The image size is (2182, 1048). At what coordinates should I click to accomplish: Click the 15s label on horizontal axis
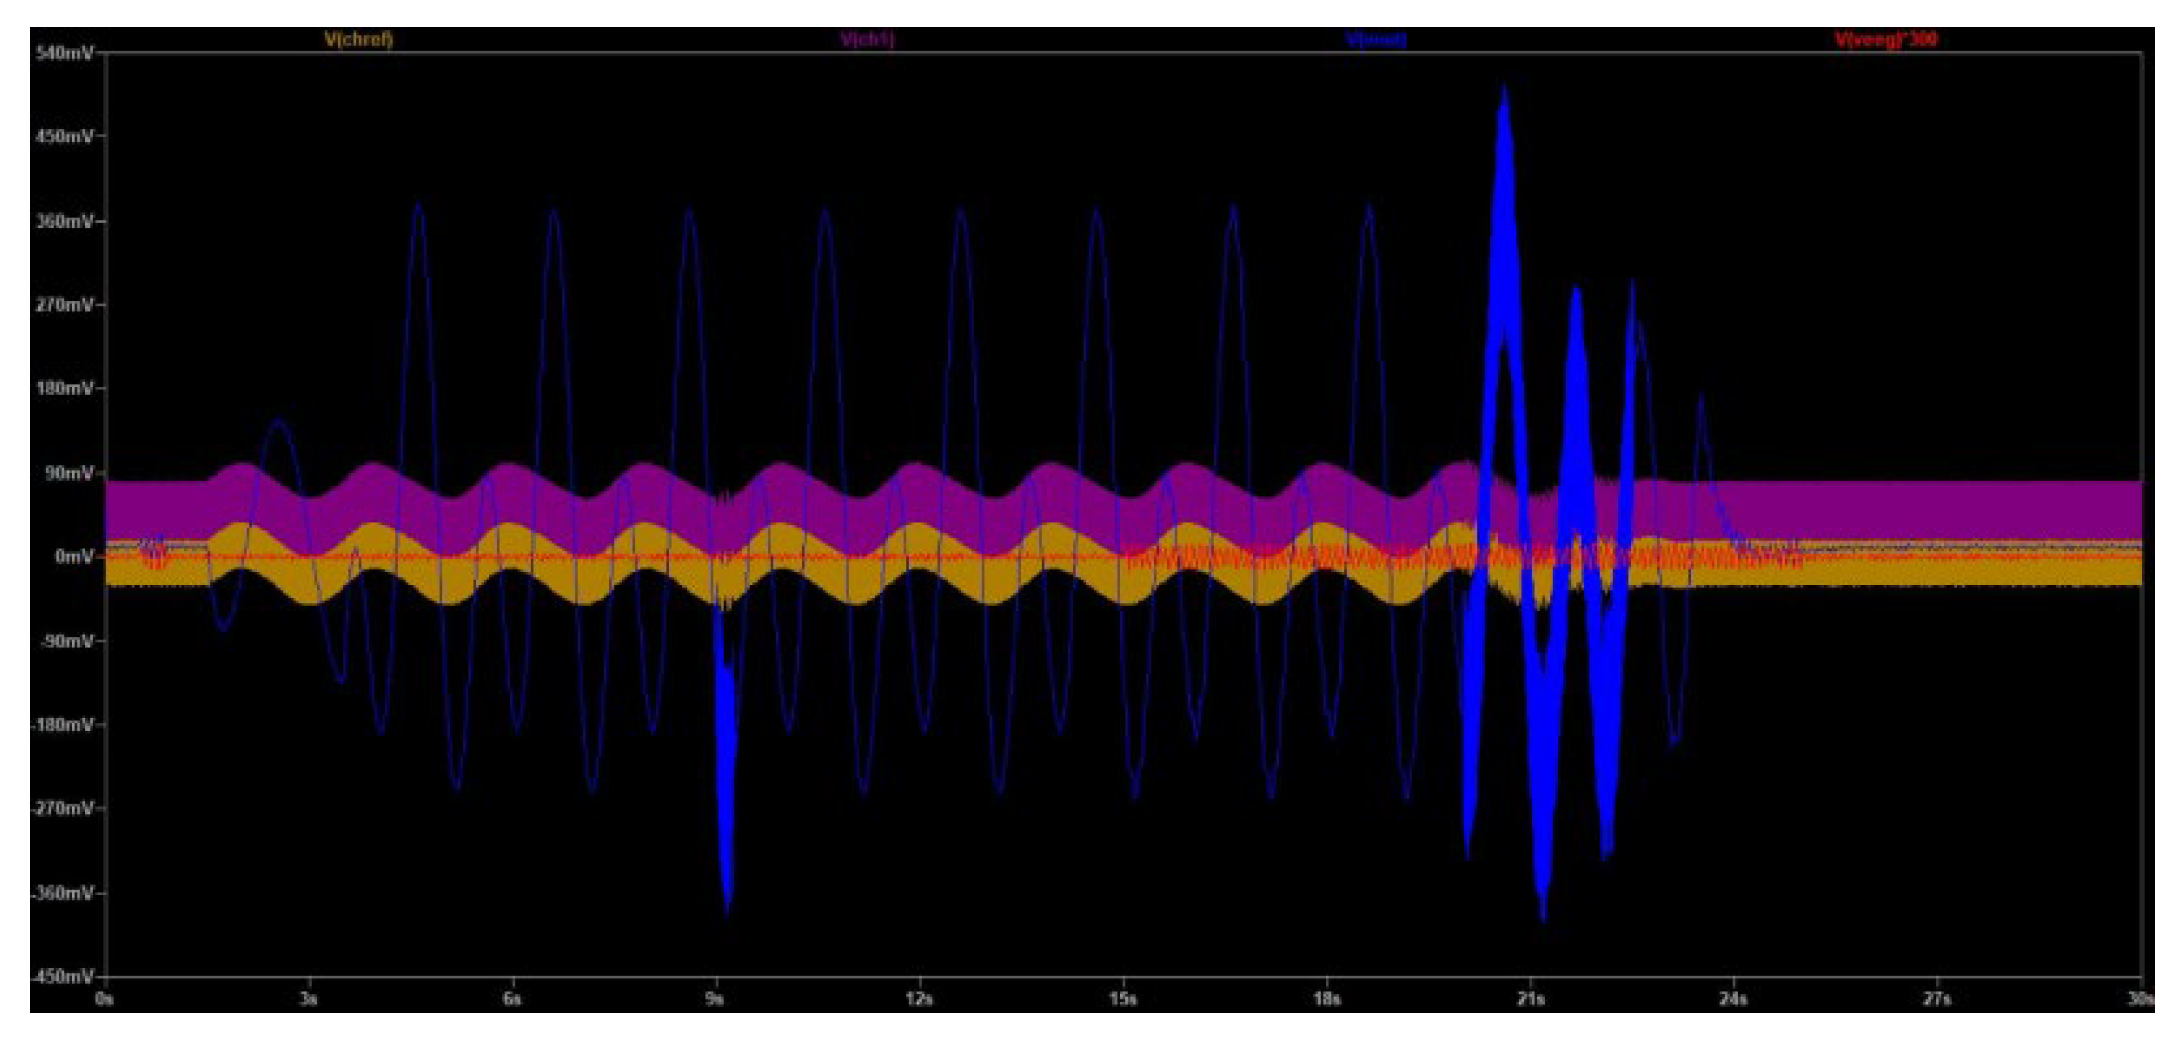[x=1123, y=999]
